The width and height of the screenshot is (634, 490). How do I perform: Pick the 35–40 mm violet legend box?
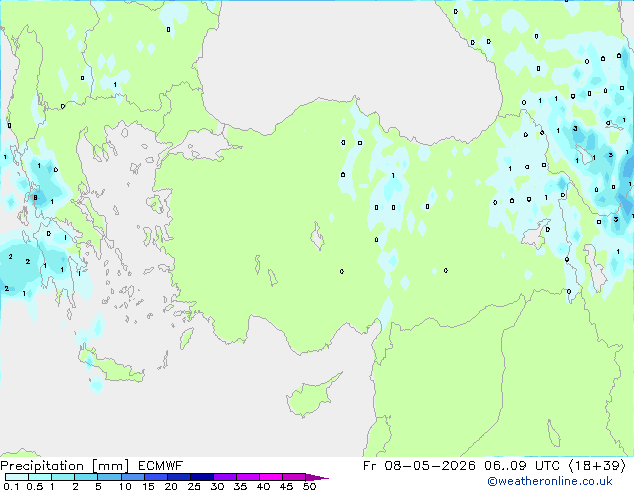(247, 477)
